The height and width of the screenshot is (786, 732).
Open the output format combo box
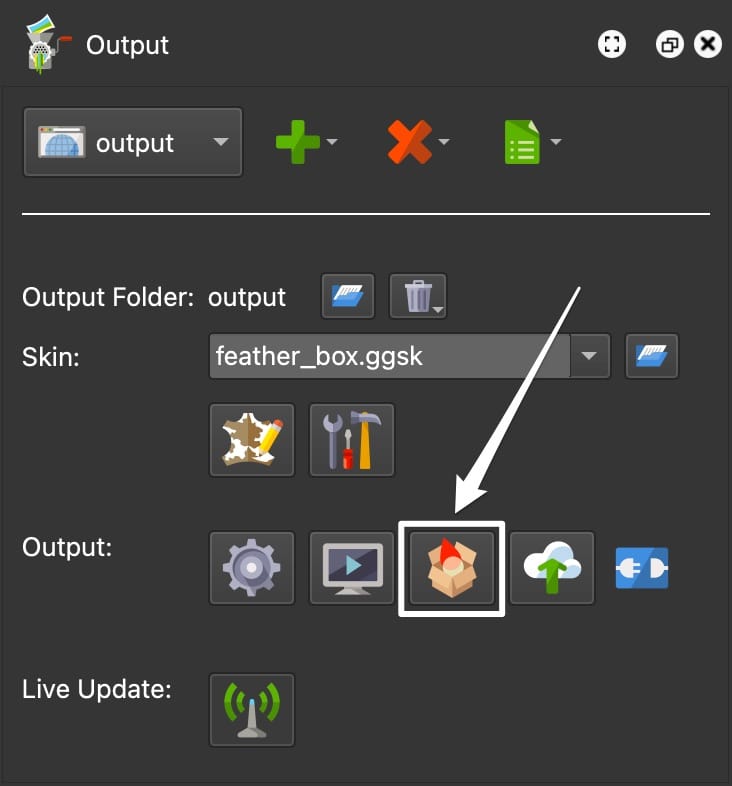[x=133, y=142]
